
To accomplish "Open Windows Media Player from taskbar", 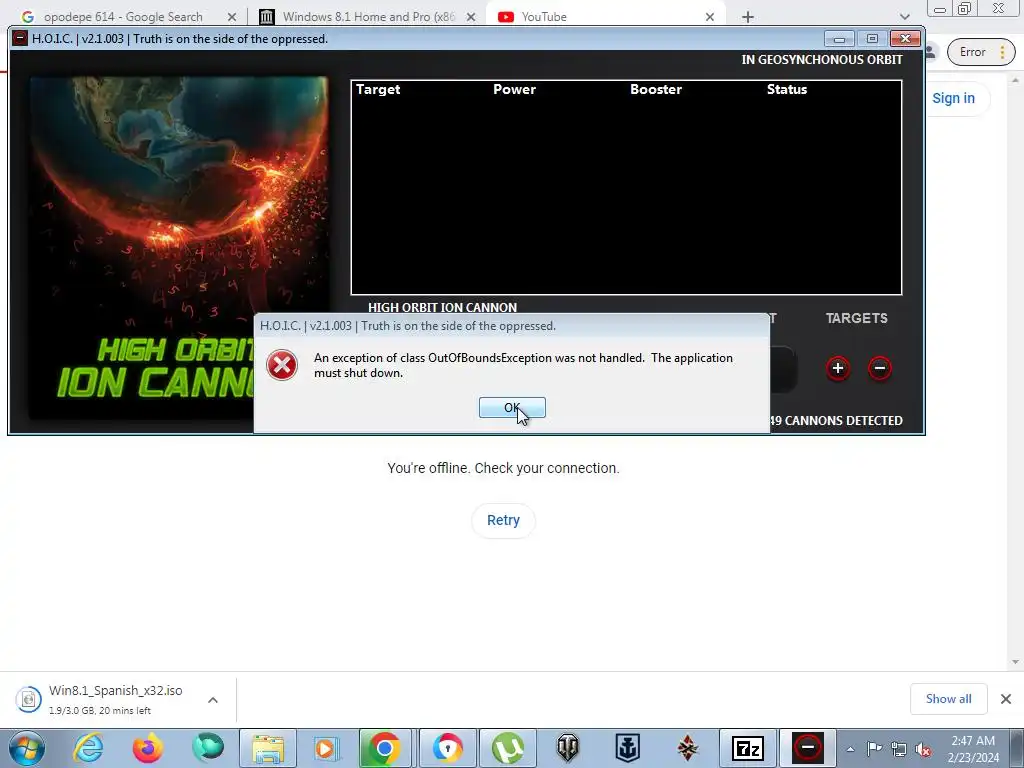I will tap(325, 748).
